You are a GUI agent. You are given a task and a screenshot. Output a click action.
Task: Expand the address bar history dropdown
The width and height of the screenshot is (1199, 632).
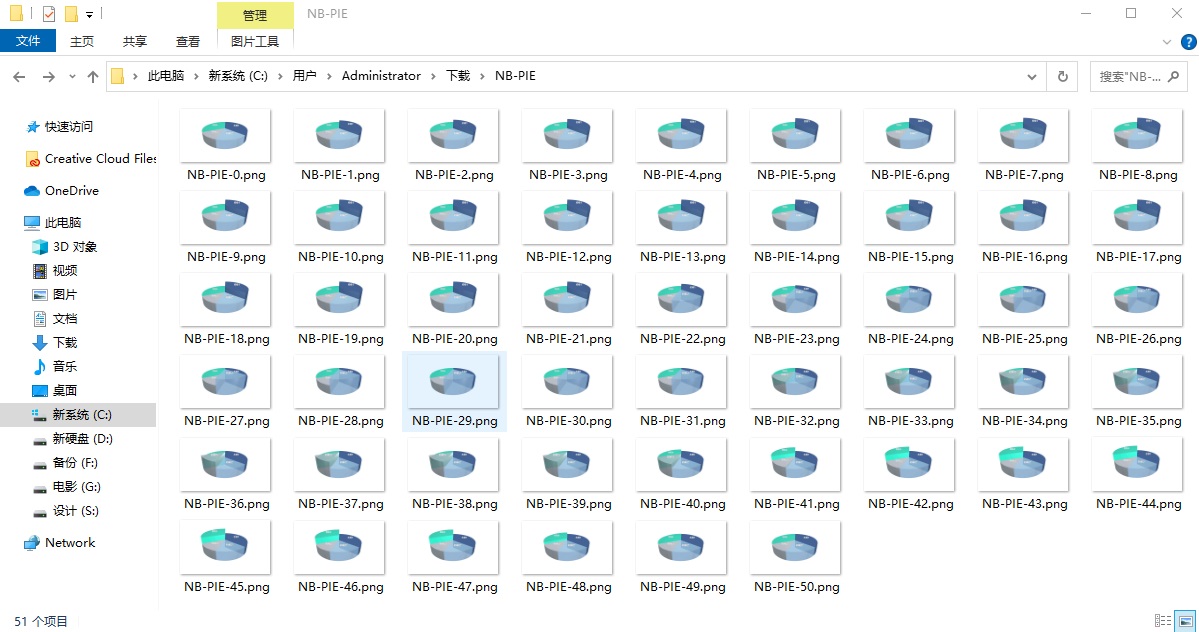(x=1032, y=76)
